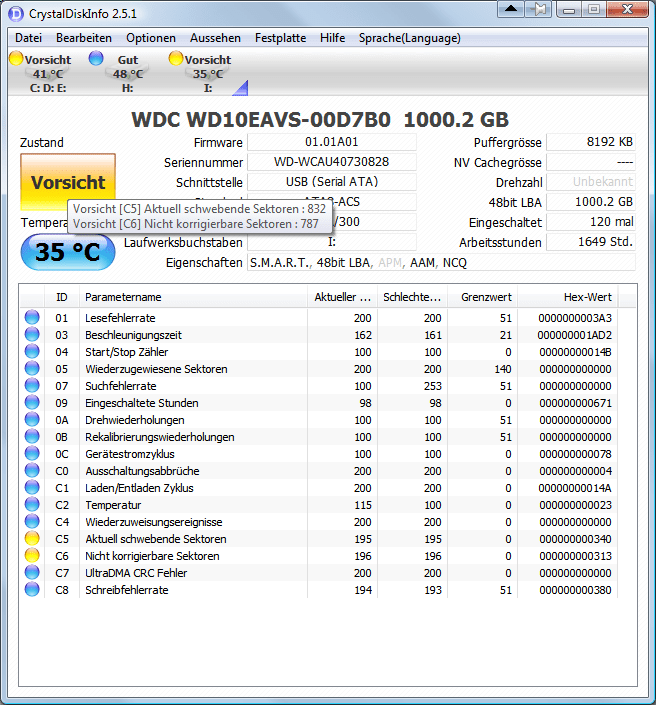This screenshot has width=656, height=705.
Task: Click the Schlechte column header
Action: click(x=413, y=297)
